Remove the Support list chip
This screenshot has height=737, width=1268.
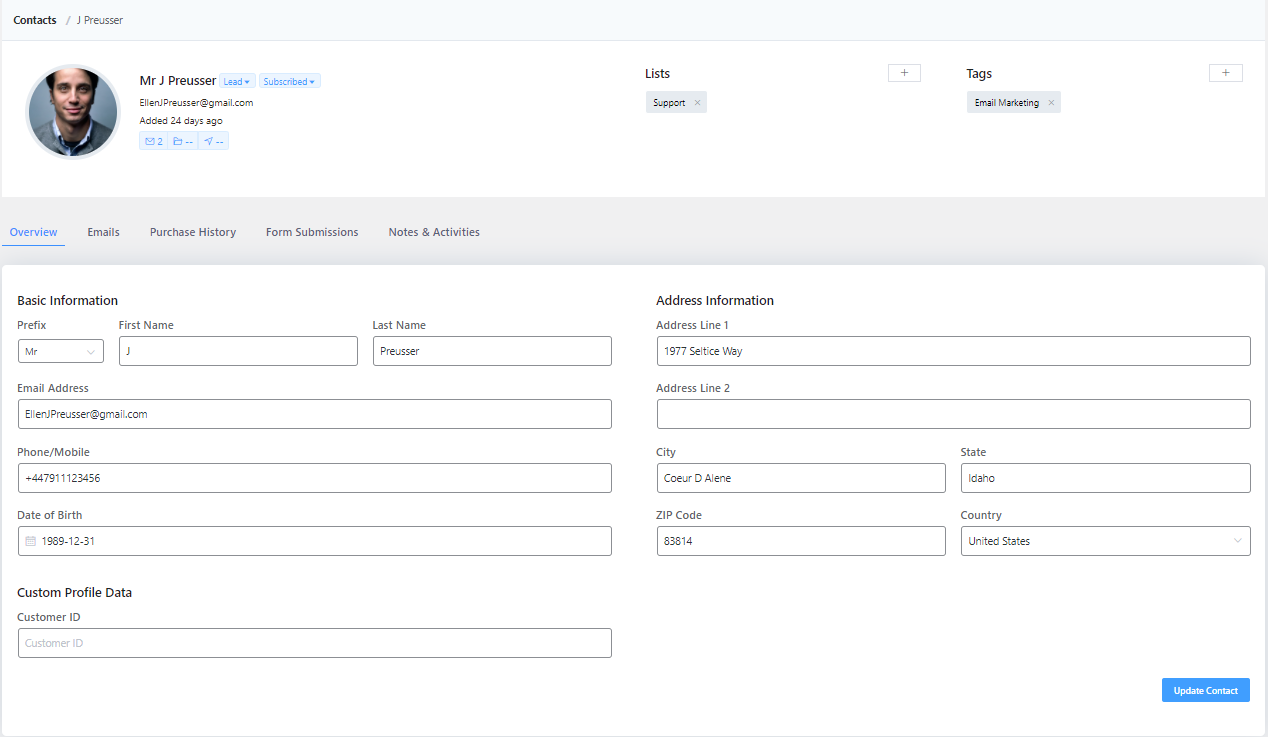pos(697,102)
